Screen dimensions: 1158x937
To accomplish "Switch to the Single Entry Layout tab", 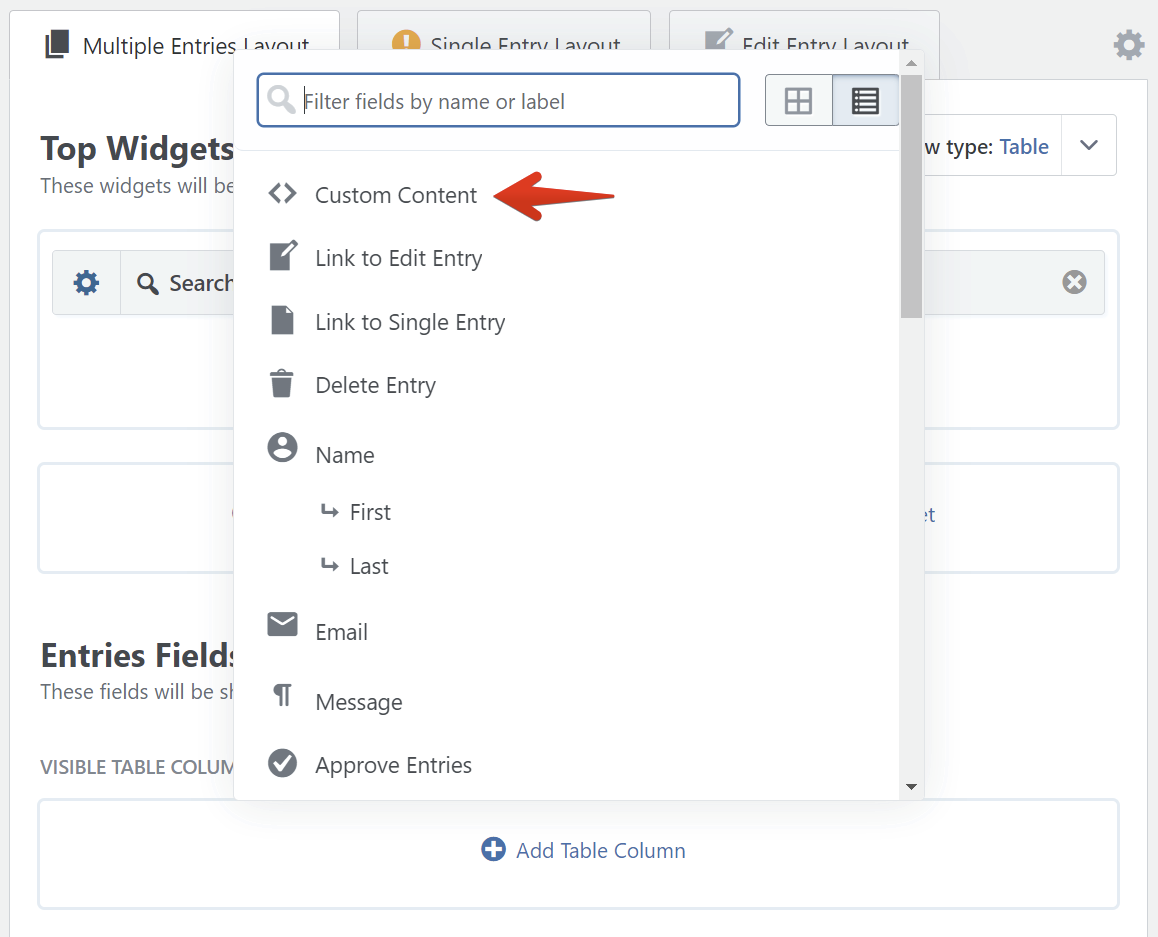I will coord(504,30).
